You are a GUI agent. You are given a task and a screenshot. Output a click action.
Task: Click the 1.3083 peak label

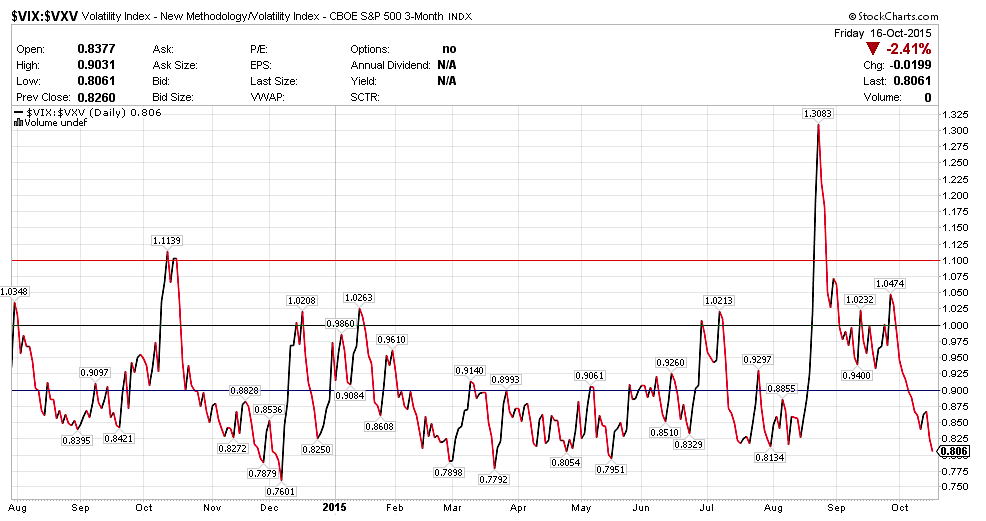point(817,114)
